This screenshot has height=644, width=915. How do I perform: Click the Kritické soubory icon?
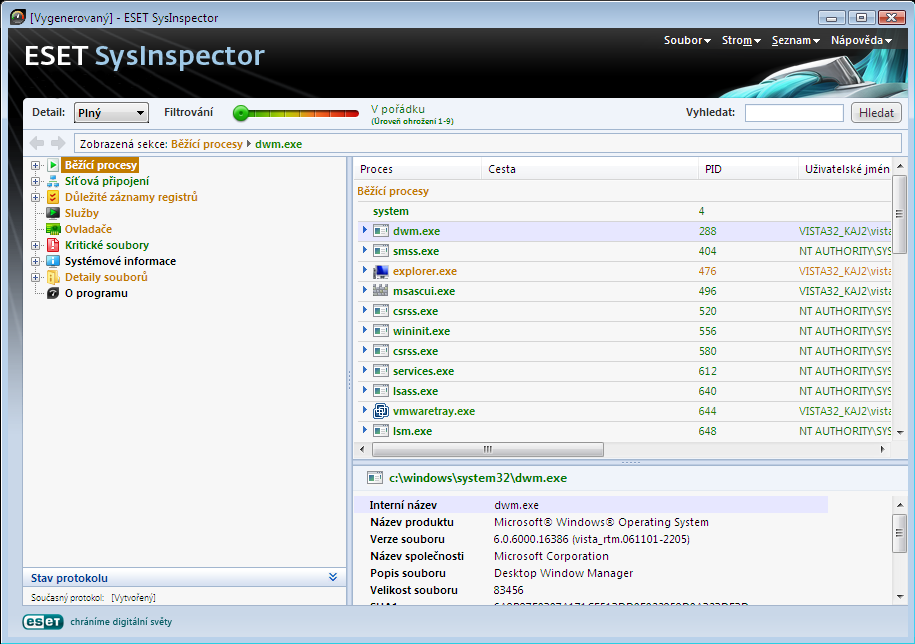pyautogui.click(x=53, y=245)
